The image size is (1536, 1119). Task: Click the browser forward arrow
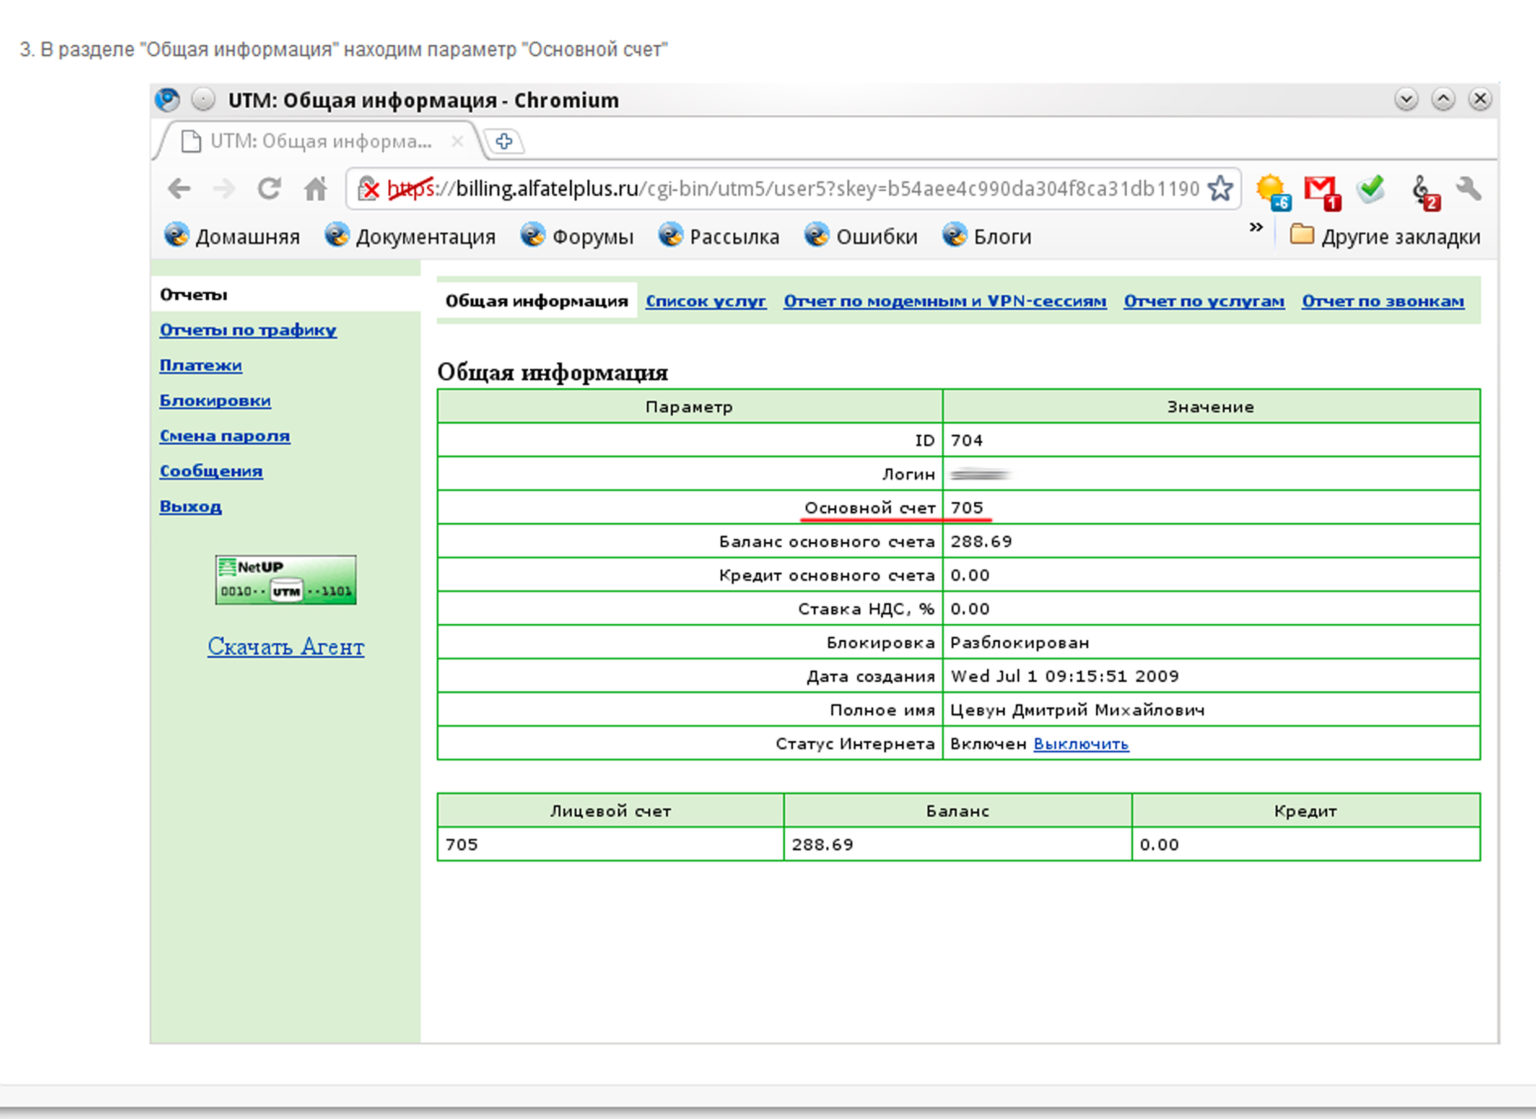click(224, 188)
